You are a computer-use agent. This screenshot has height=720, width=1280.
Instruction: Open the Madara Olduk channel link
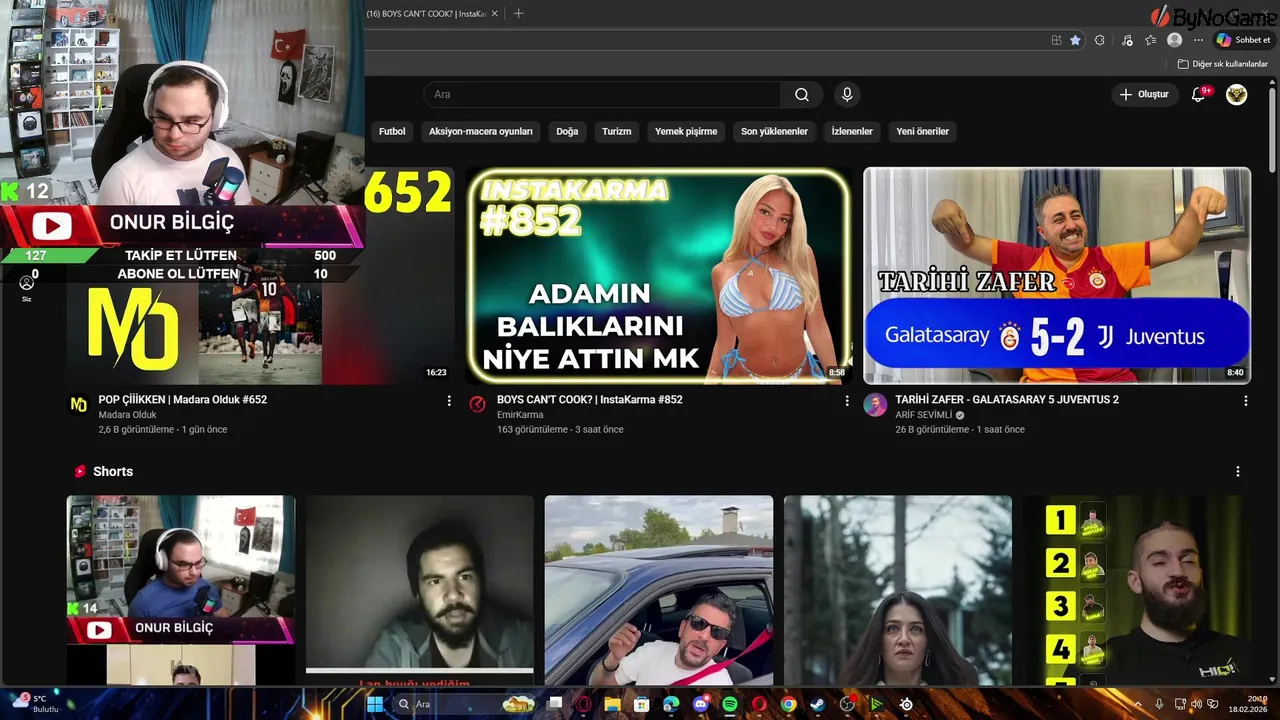[x=127, y=415]
